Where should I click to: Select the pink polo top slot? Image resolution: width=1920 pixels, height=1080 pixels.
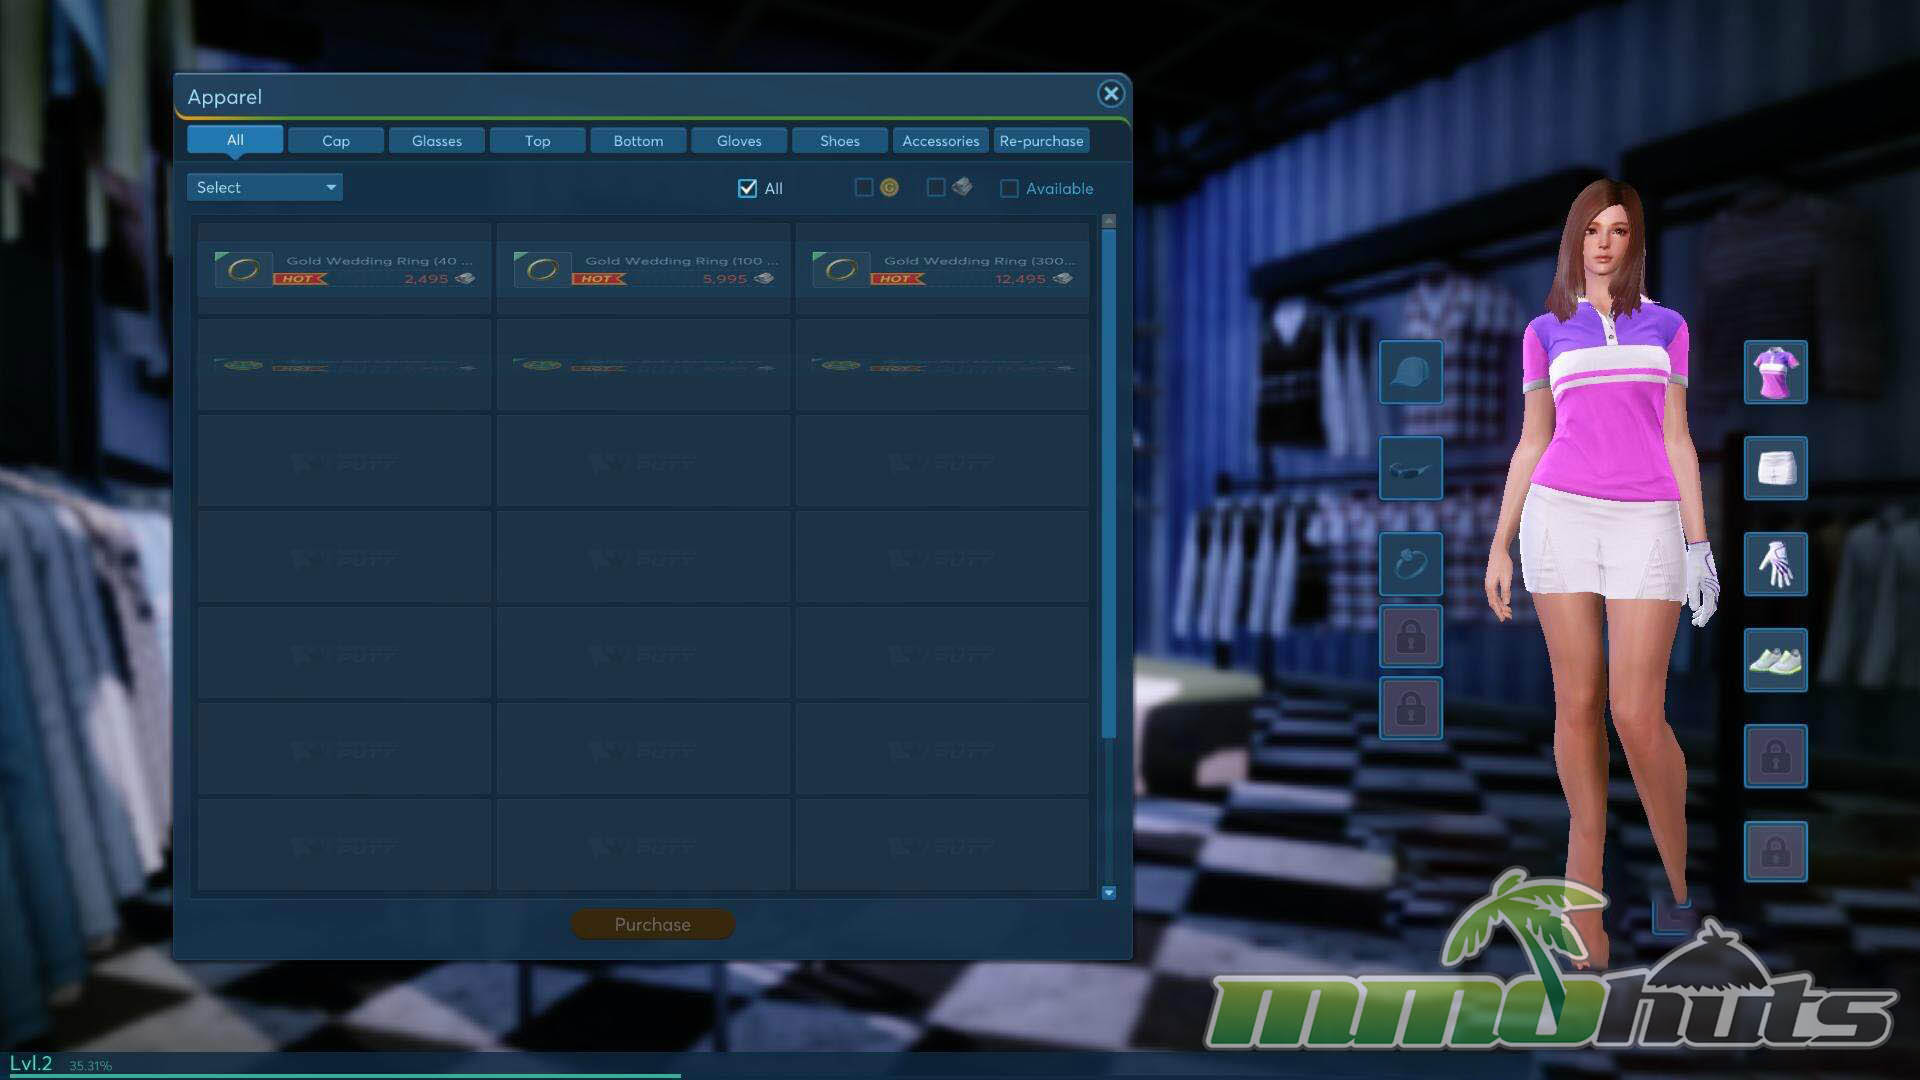coord(1775,372)
